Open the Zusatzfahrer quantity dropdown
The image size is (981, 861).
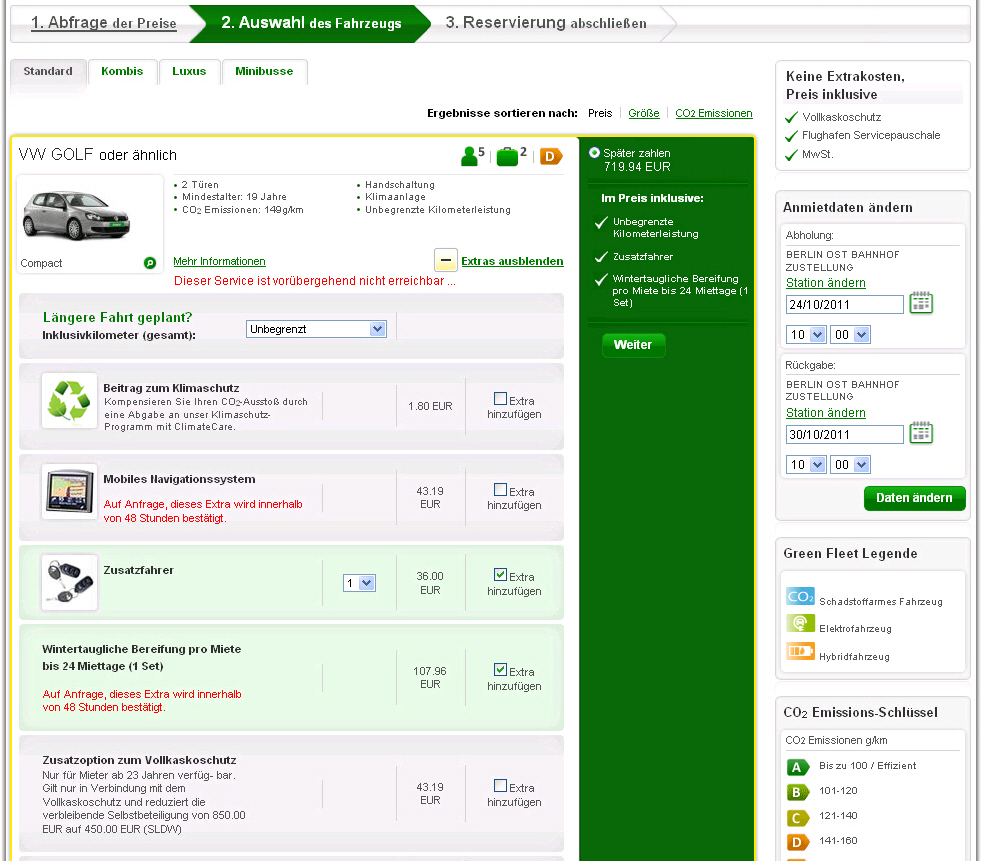click(359, 583)
